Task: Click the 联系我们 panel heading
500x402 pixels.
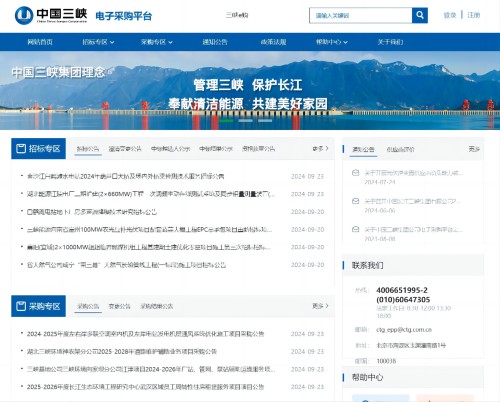Action: click(367, 265)
